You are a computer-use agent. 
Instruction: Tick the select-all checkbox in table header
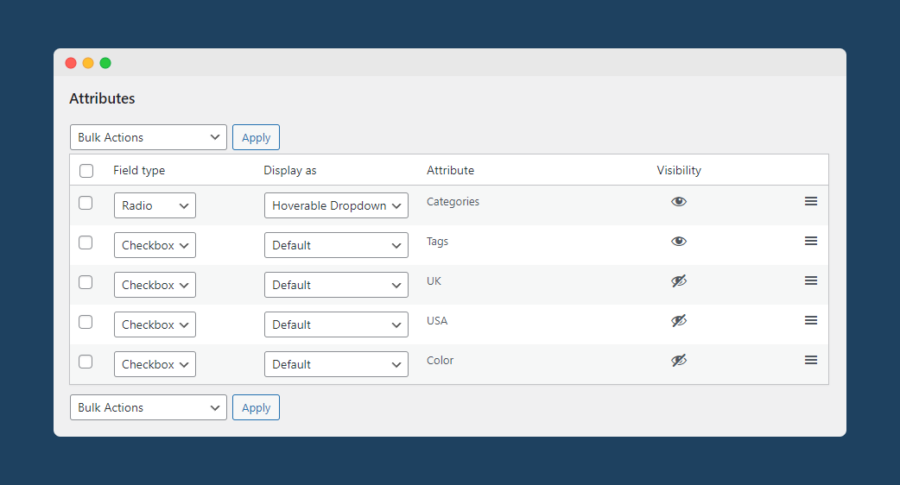(x=86, y=171)
